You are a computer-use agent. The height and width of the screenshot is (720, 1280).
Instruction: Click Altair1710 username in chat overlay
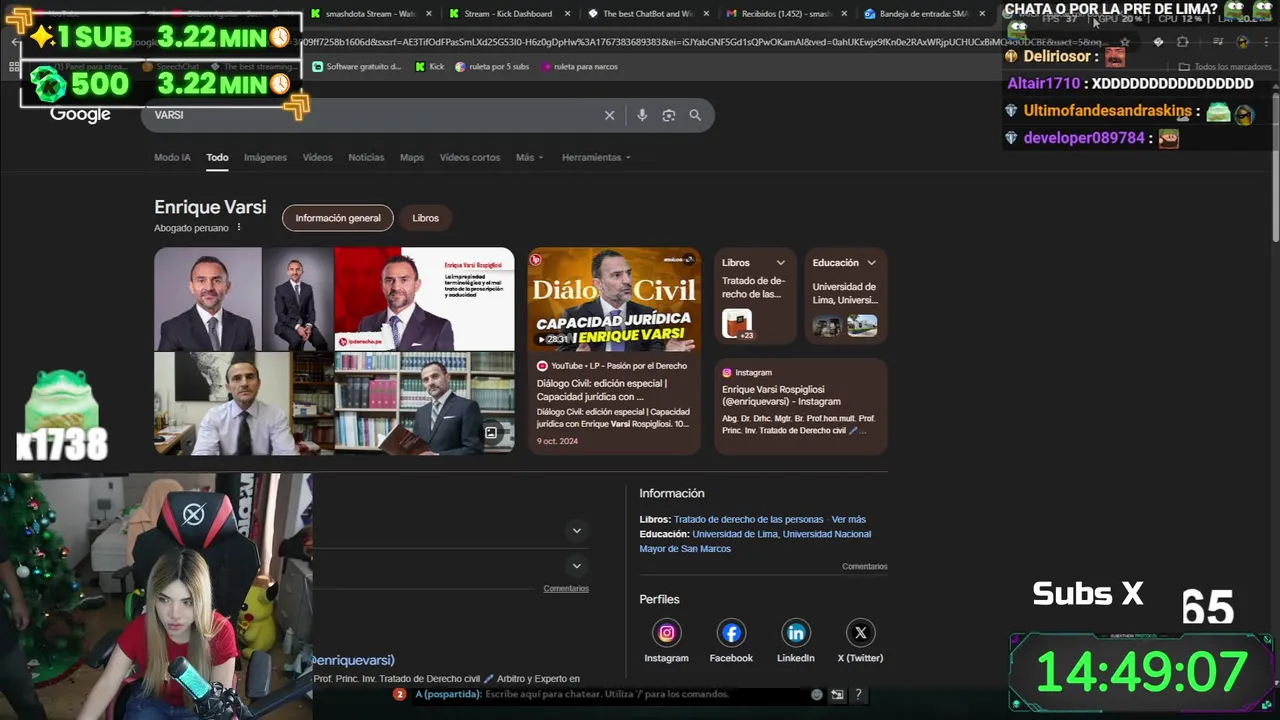coord(1044,84)
